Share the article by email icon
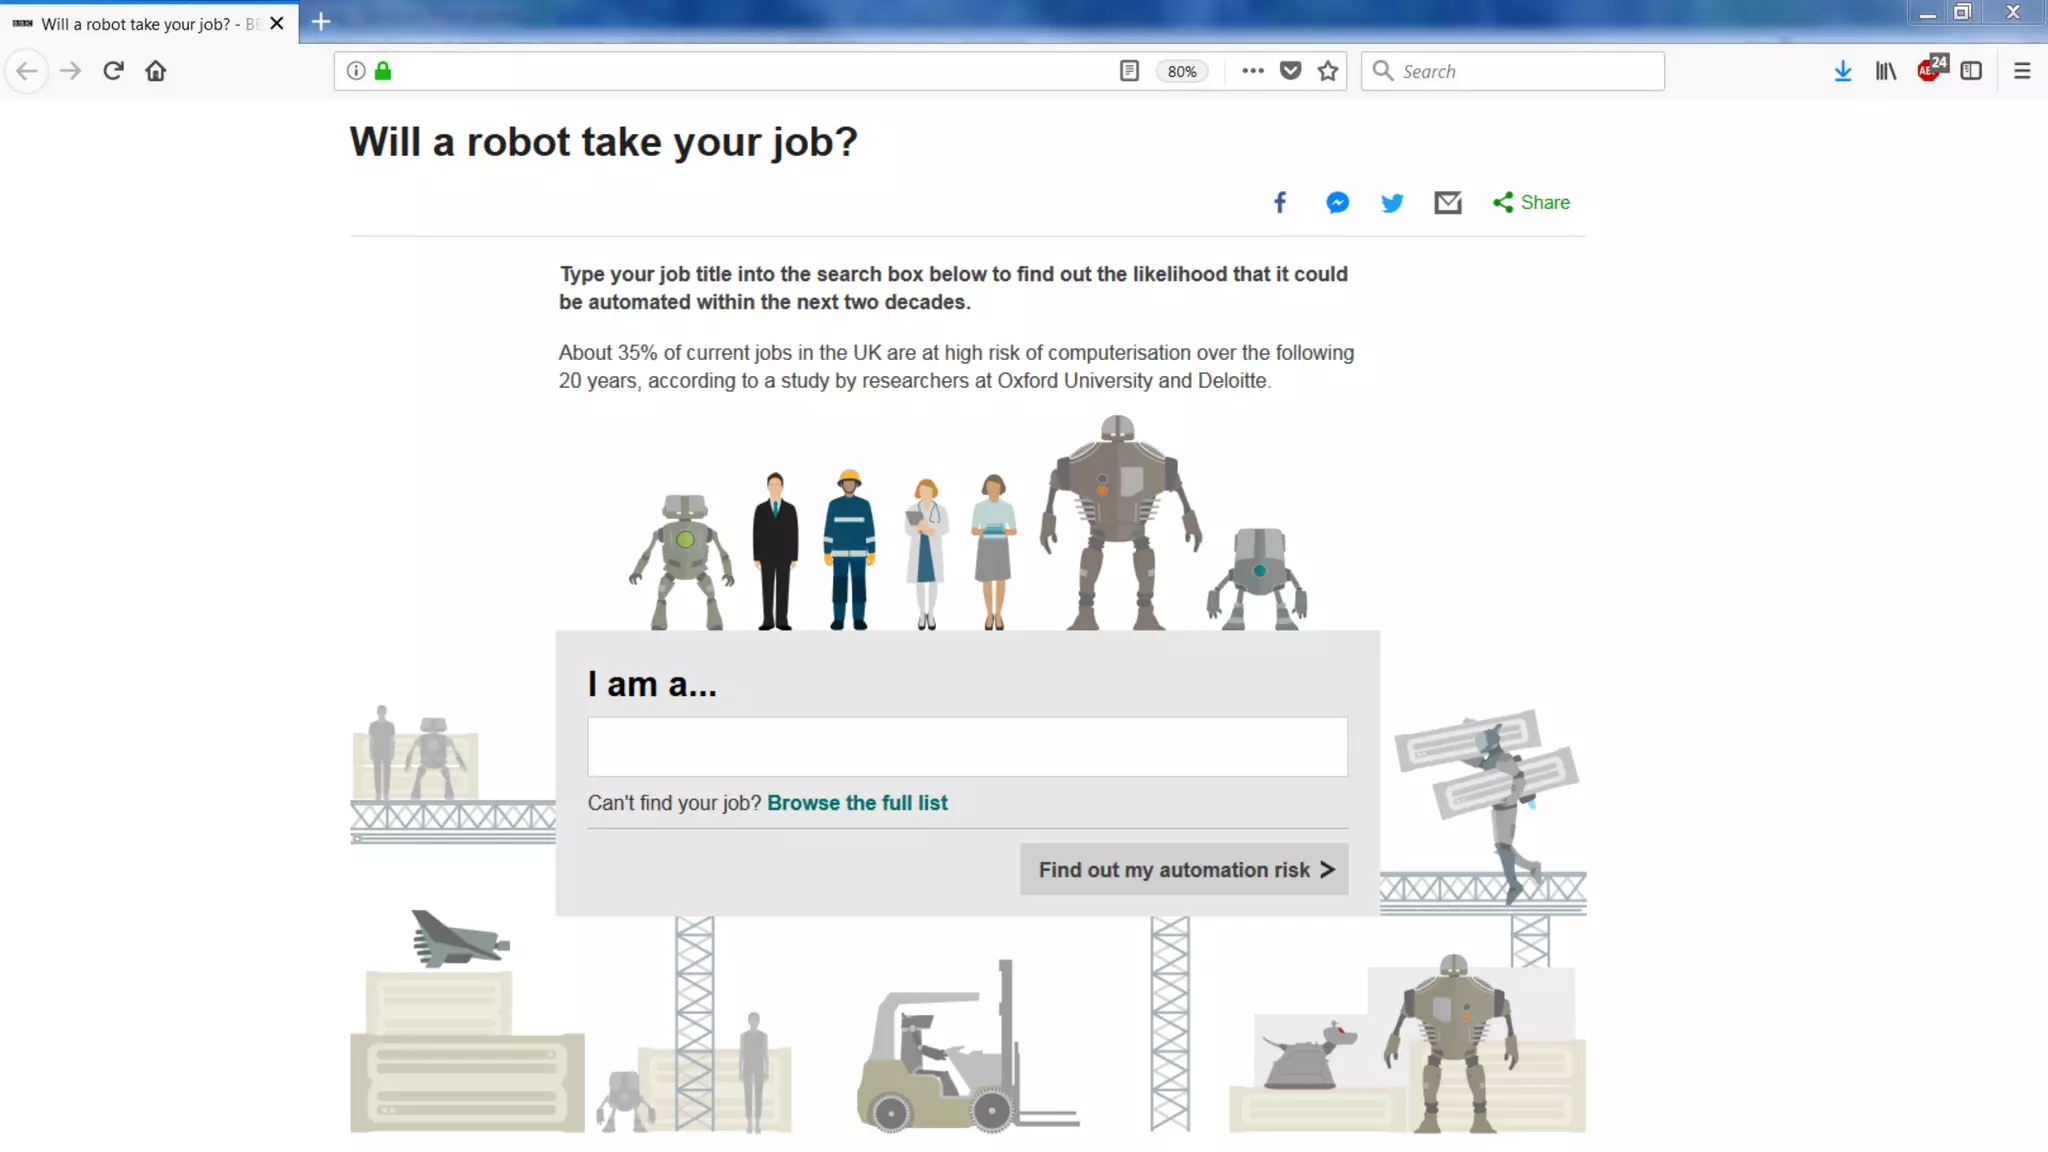 coord(1447,203)
